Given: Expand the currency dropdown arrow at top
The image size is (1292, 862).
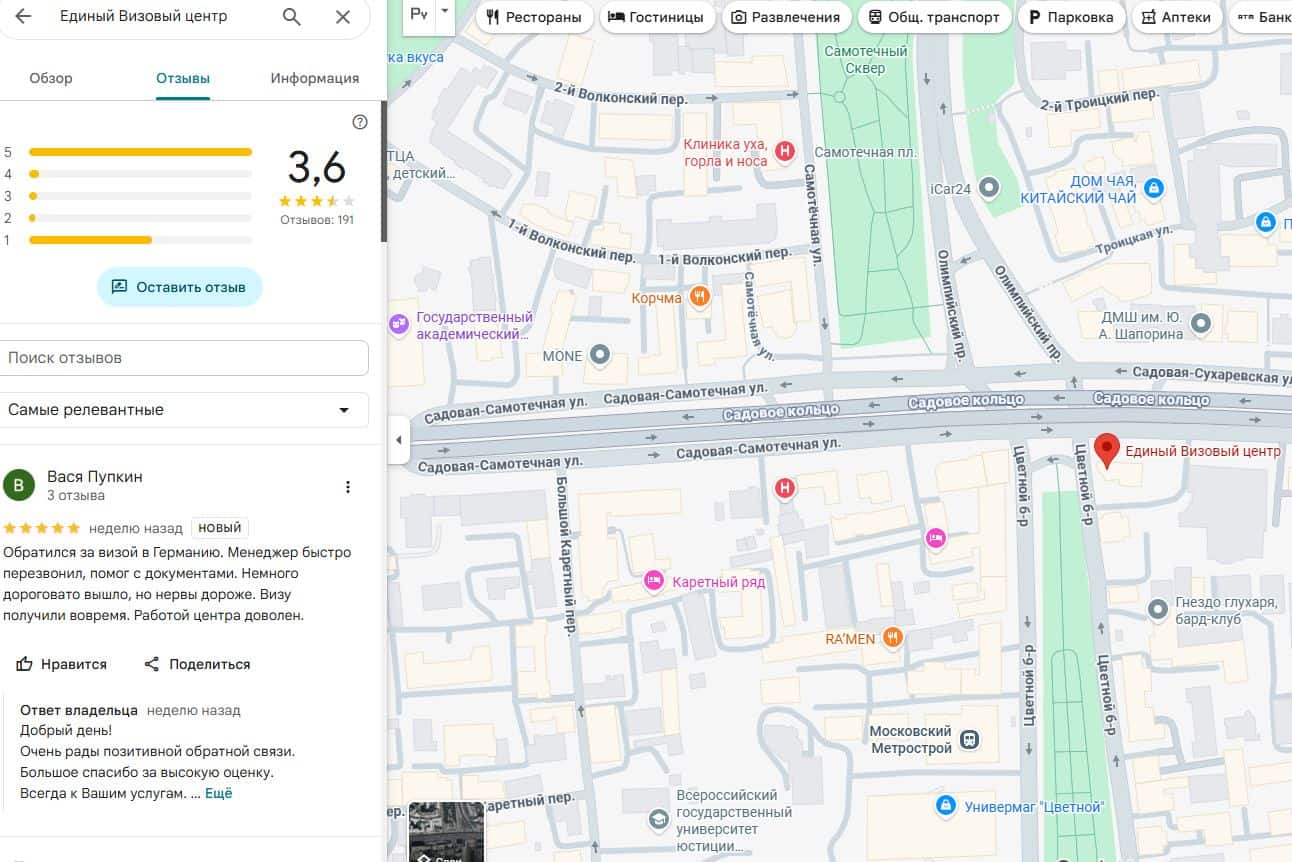Looking at the screenshot, I should coord(445,12).
